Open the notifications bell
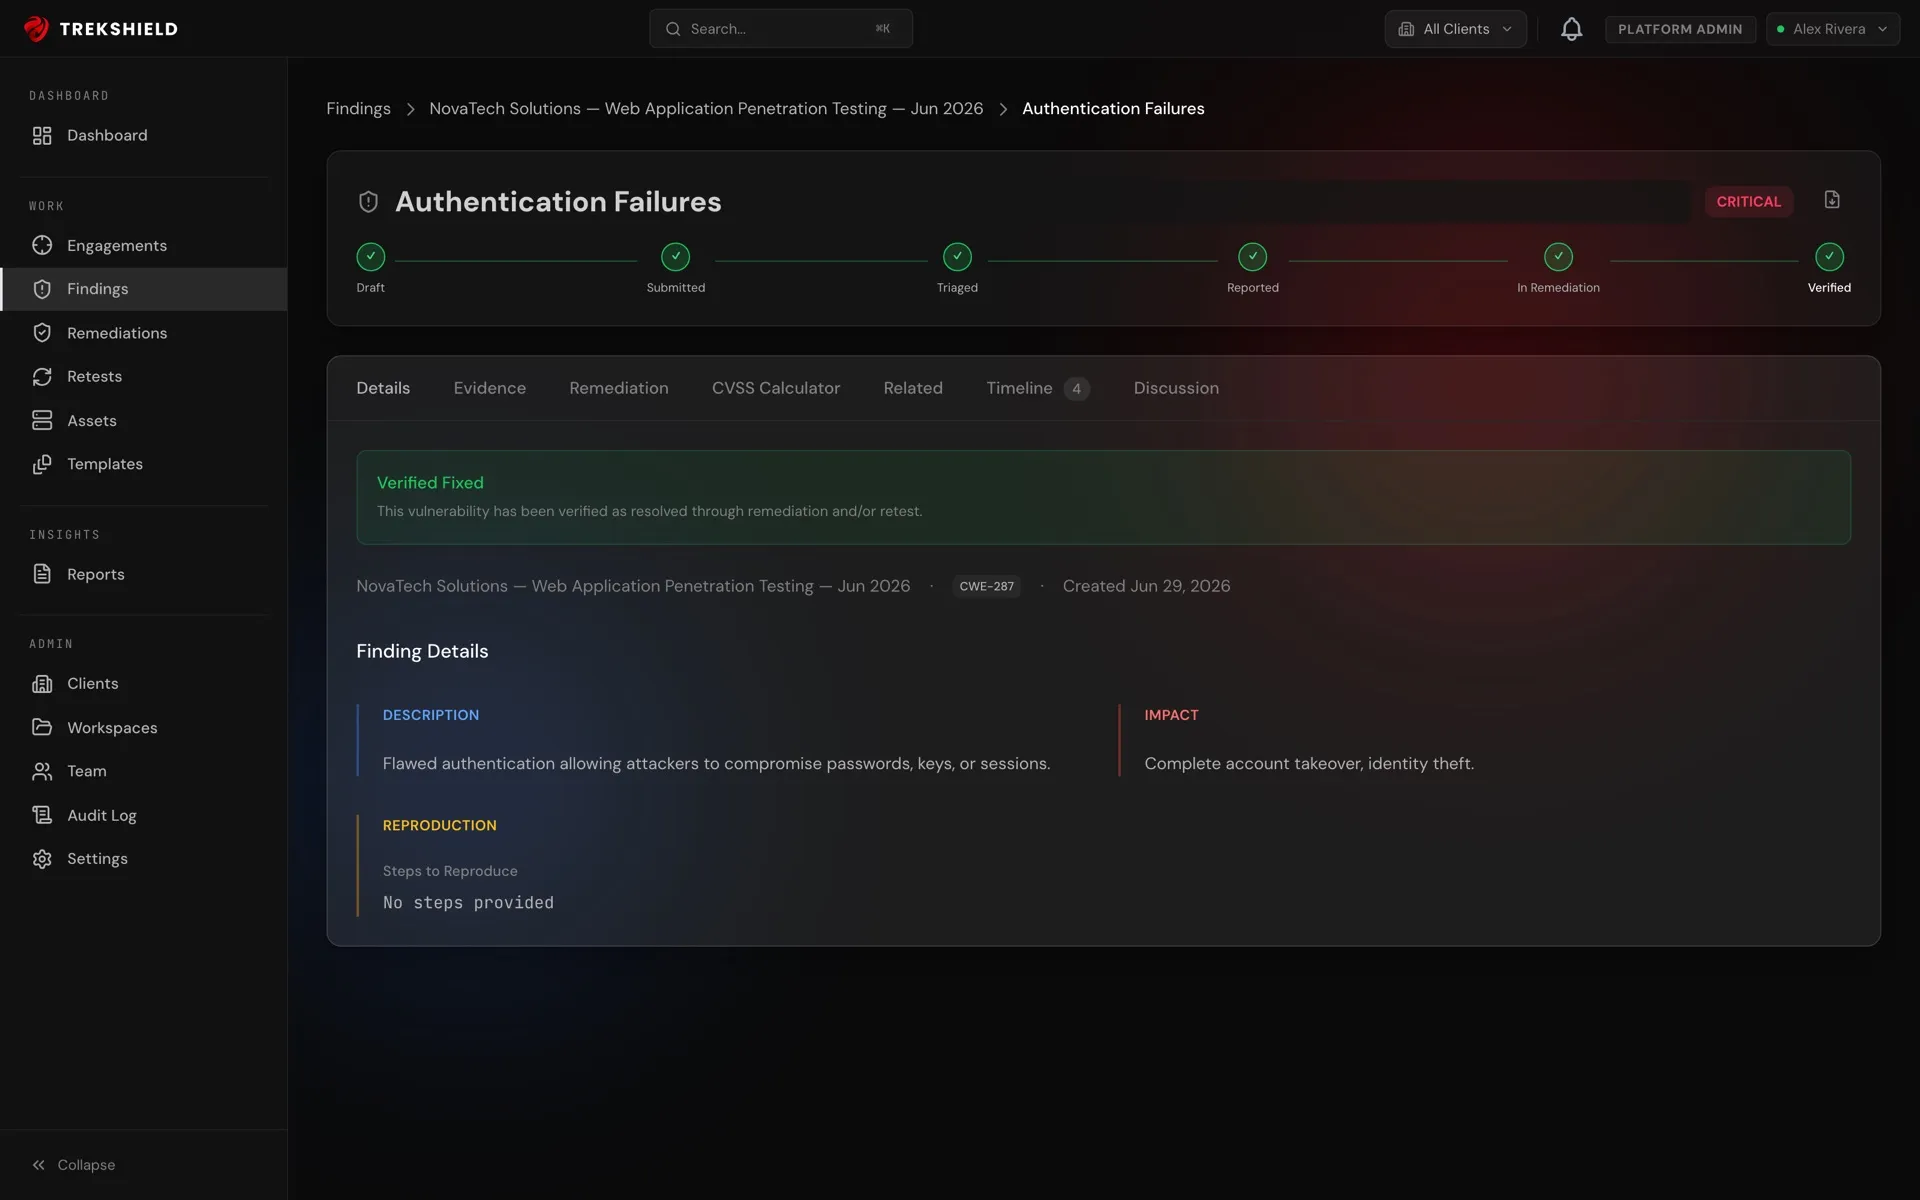 [x=1571, y=29]
